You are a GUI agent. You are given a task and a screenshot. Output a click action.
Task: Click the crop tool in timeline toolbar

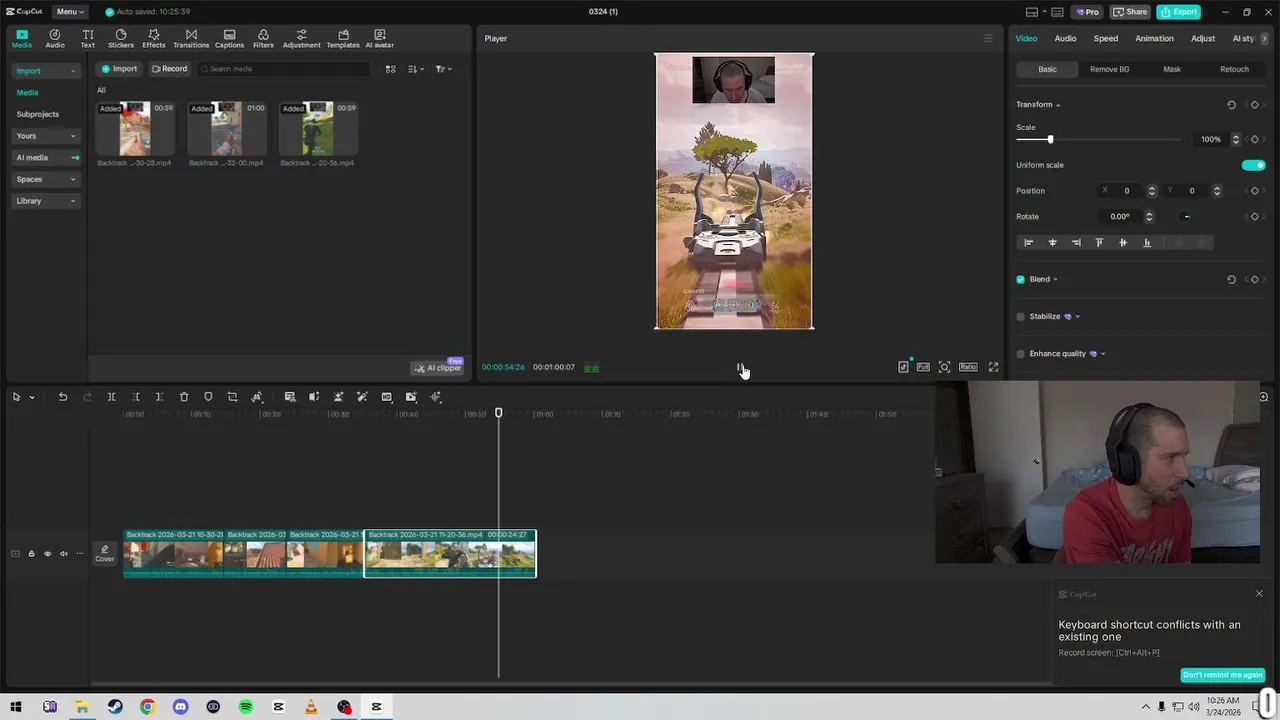pos(232,397)
